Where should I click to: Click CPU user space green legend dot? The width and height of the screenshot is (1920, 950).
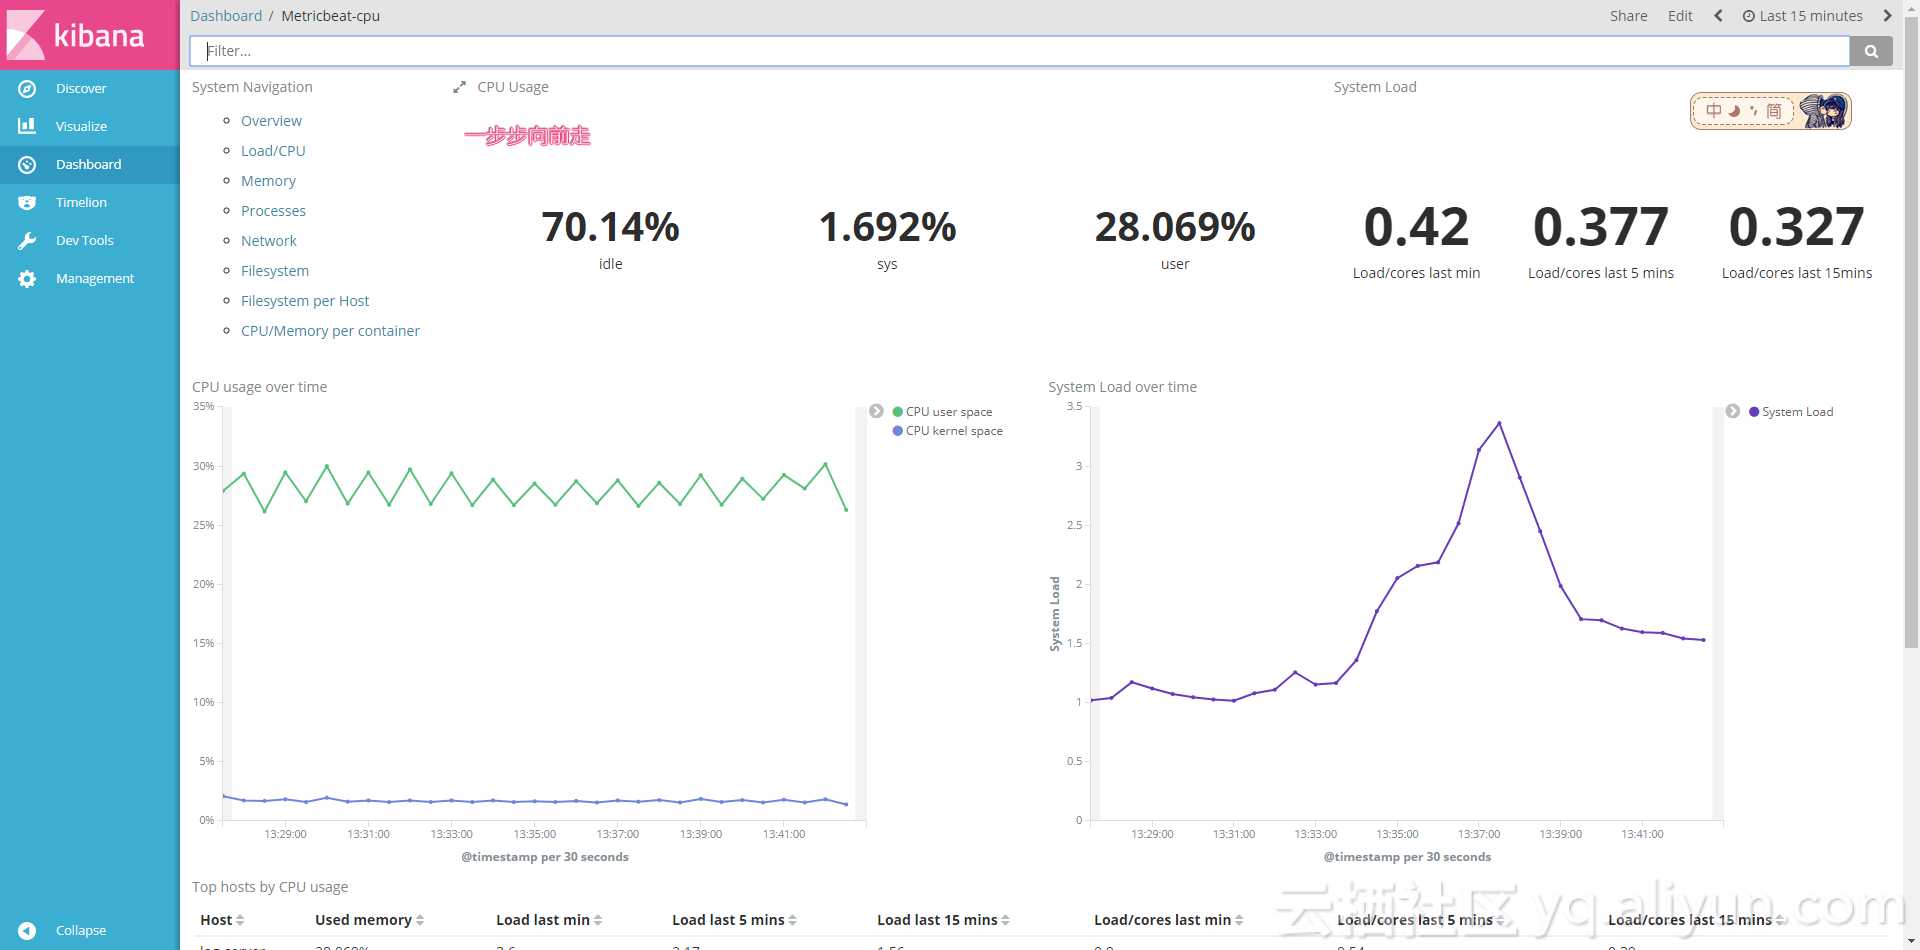pos(898,412)
